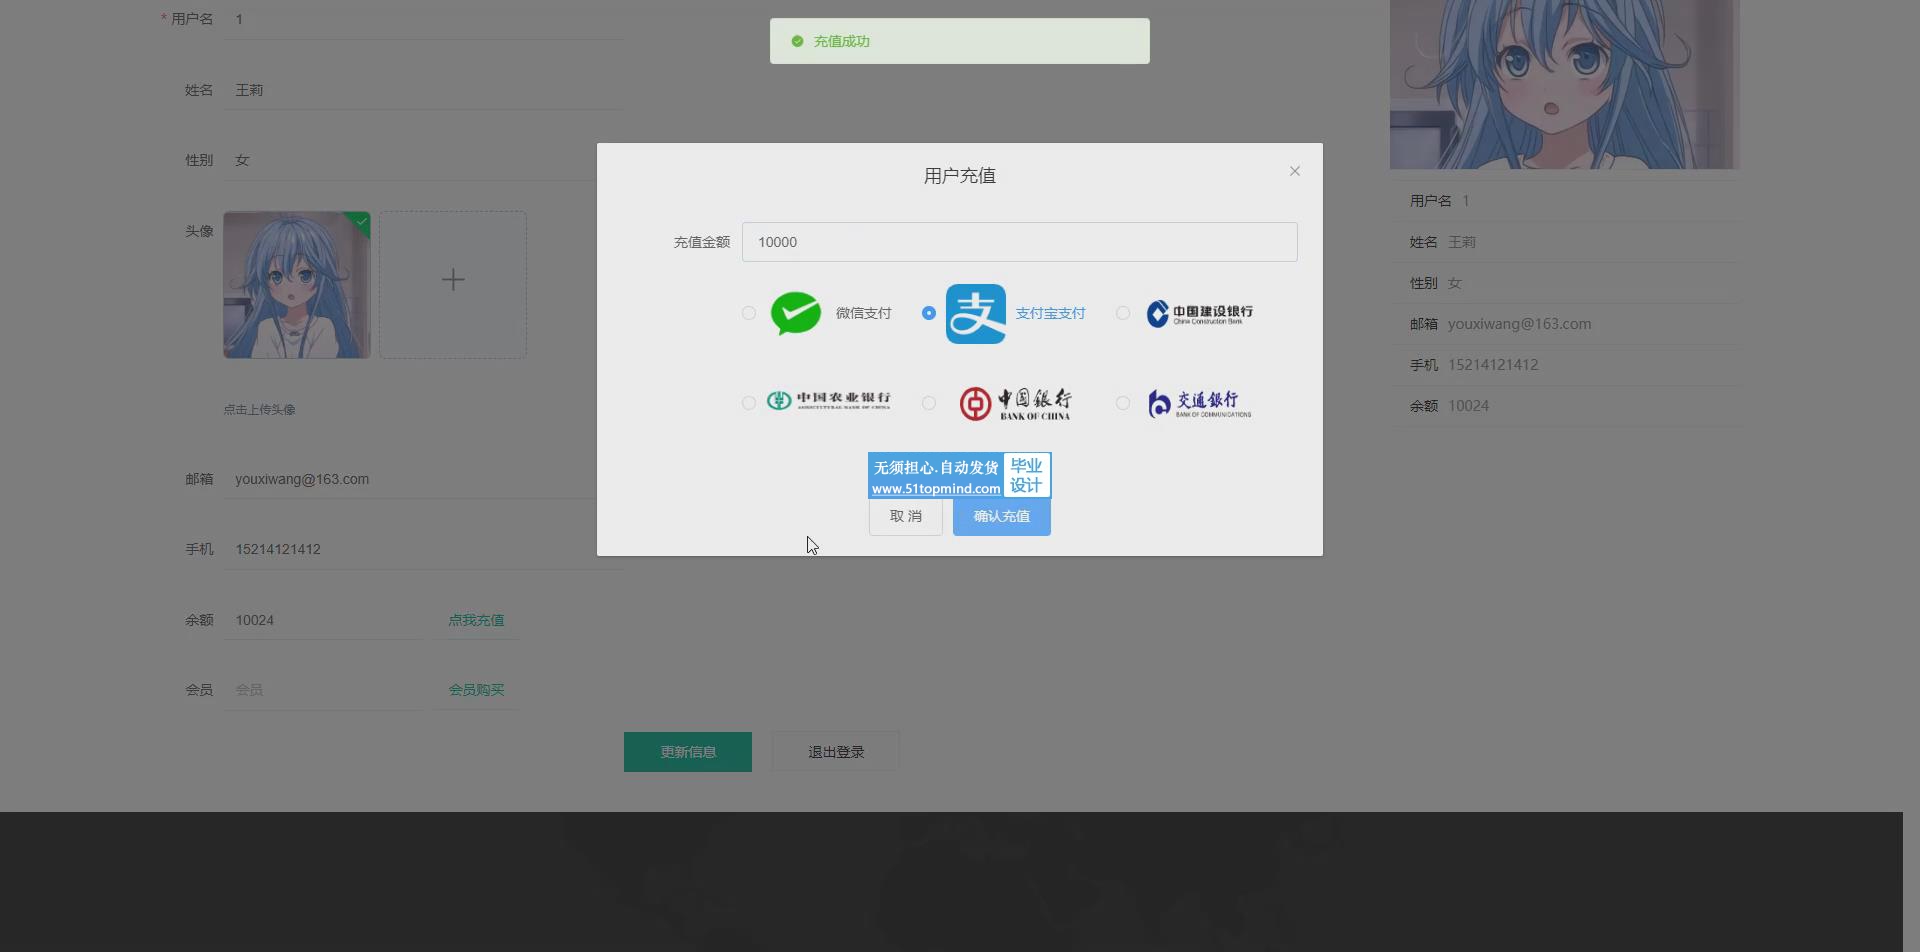Select China Construction Bank radio button

click(x=1123, y=313)
